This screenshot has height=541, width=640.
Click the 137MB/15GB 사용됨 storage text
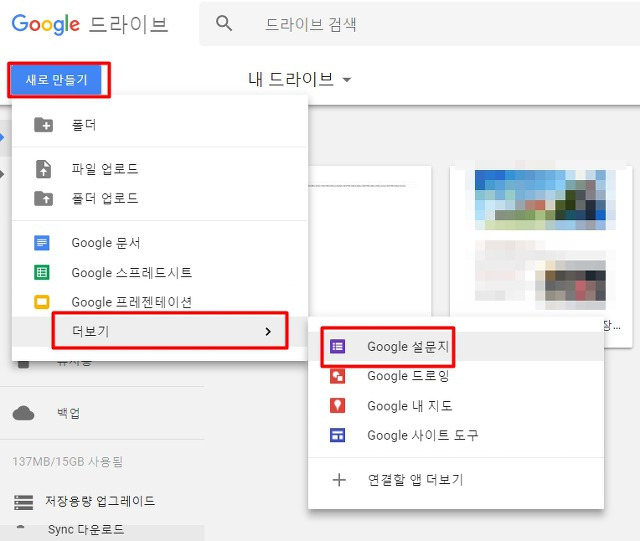(67, 462)
